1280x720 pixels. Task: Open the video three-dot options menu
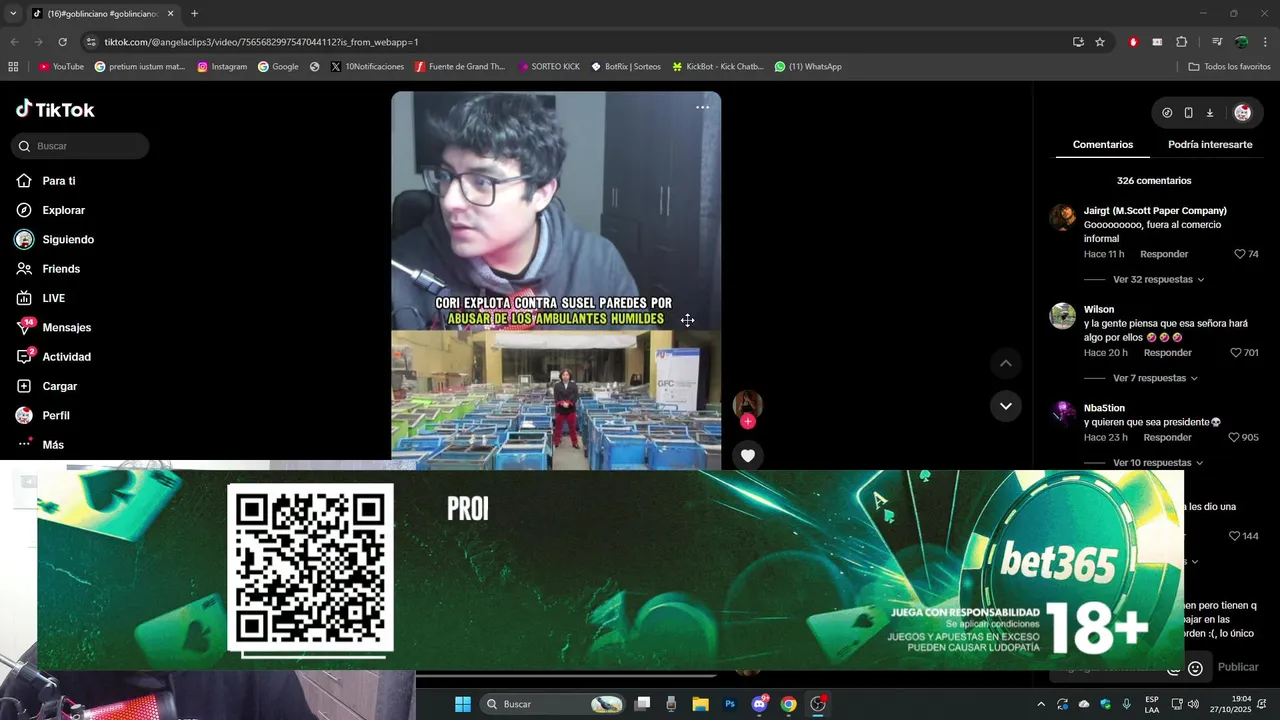(x=702, y=107)
